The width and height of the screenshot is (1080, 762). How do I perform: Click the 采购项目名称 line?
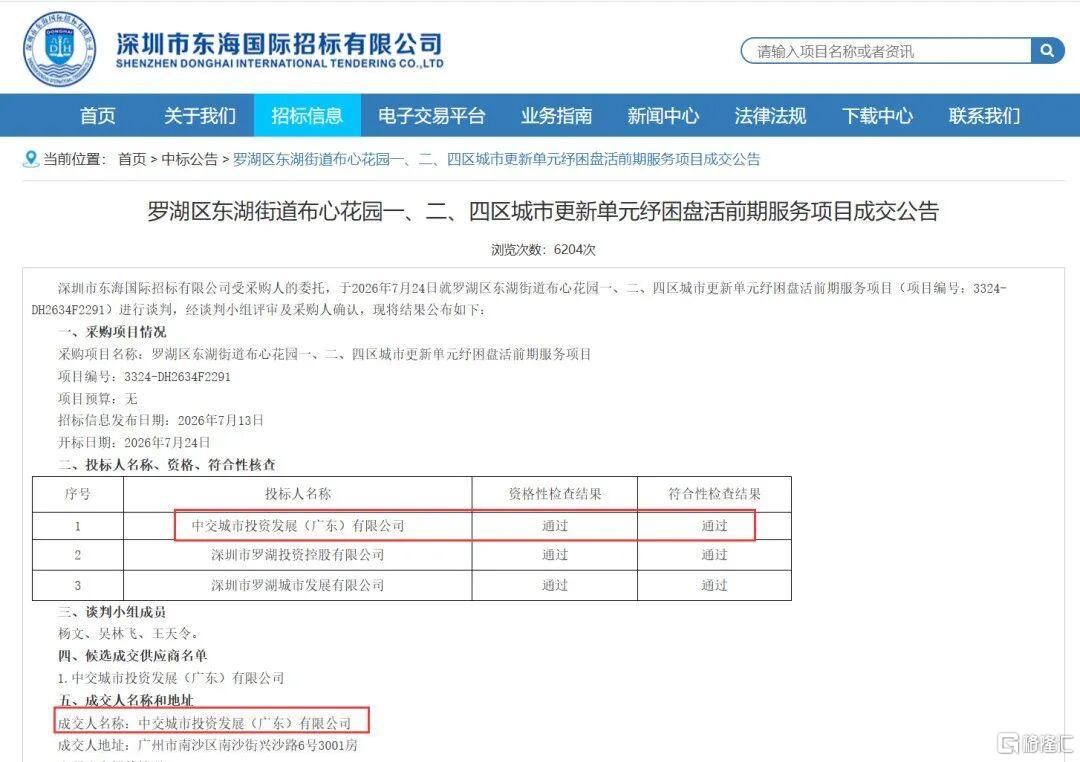point(324,354)
